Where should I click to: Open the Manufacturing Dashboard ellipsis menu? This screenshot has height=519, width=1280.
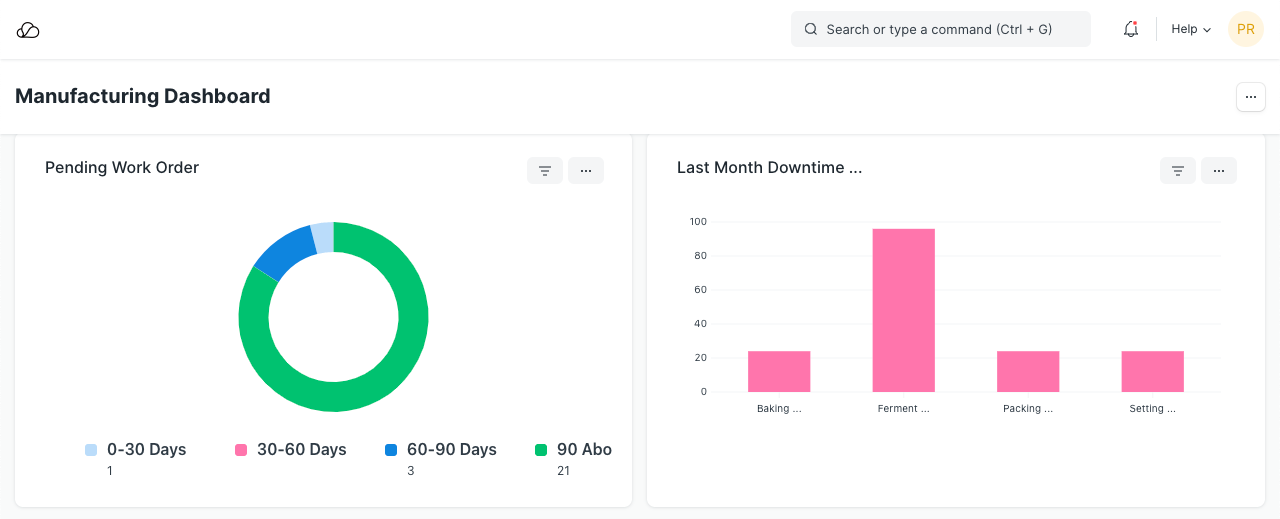click(1251, 97)
